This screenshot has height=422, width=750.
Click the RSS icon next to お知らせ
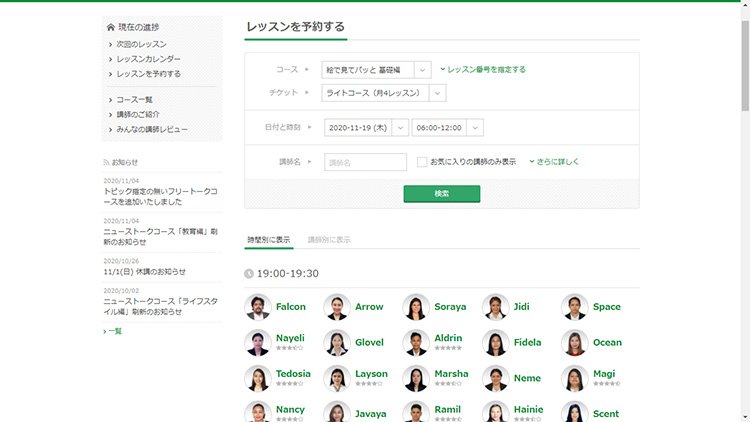point(106,162)
